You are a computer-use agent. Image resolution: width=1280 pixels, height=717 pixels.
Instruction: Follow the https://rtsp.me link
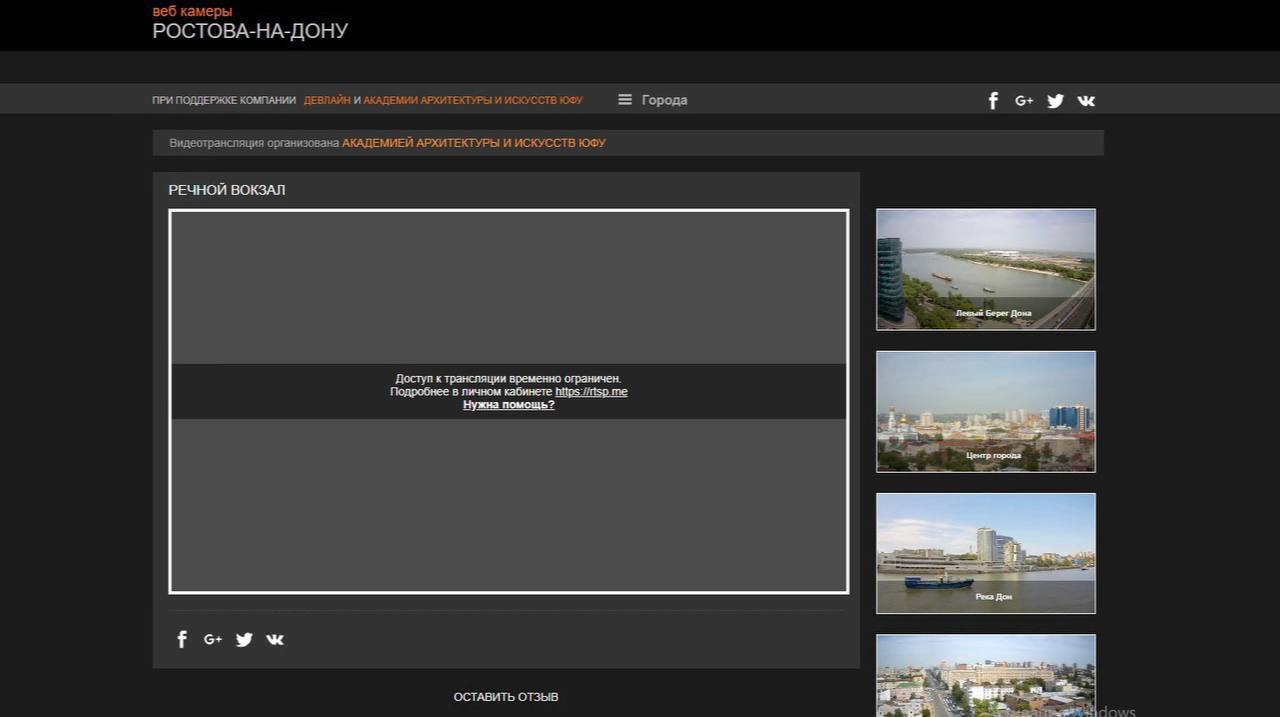click(x=591, y=392)
